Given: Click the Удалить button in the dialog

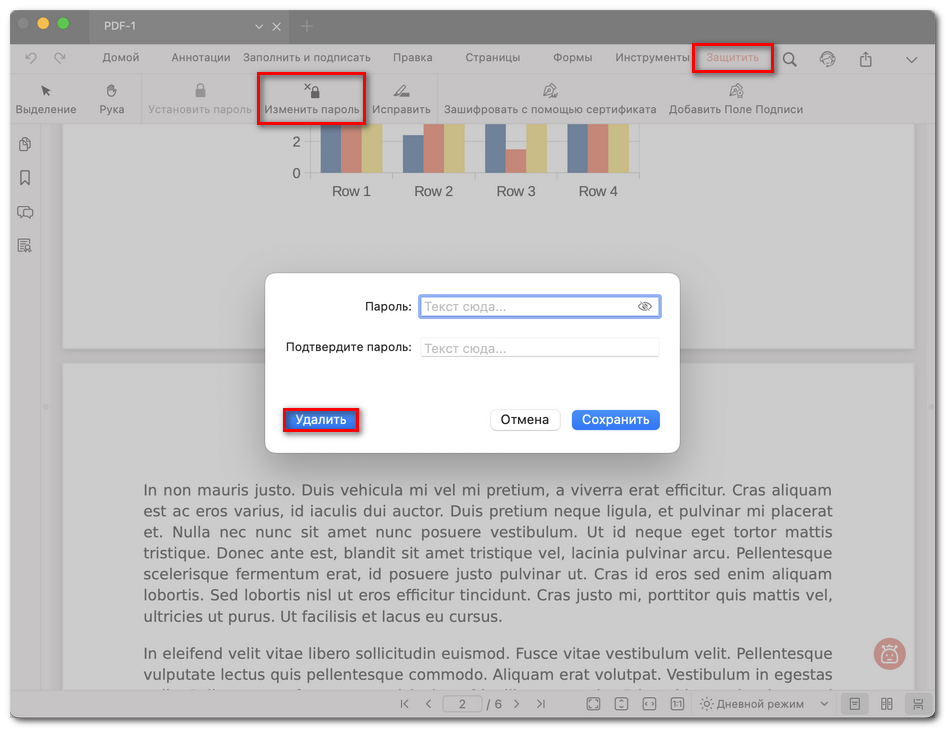Looking at the screenshot, I should tap(320, 420).
